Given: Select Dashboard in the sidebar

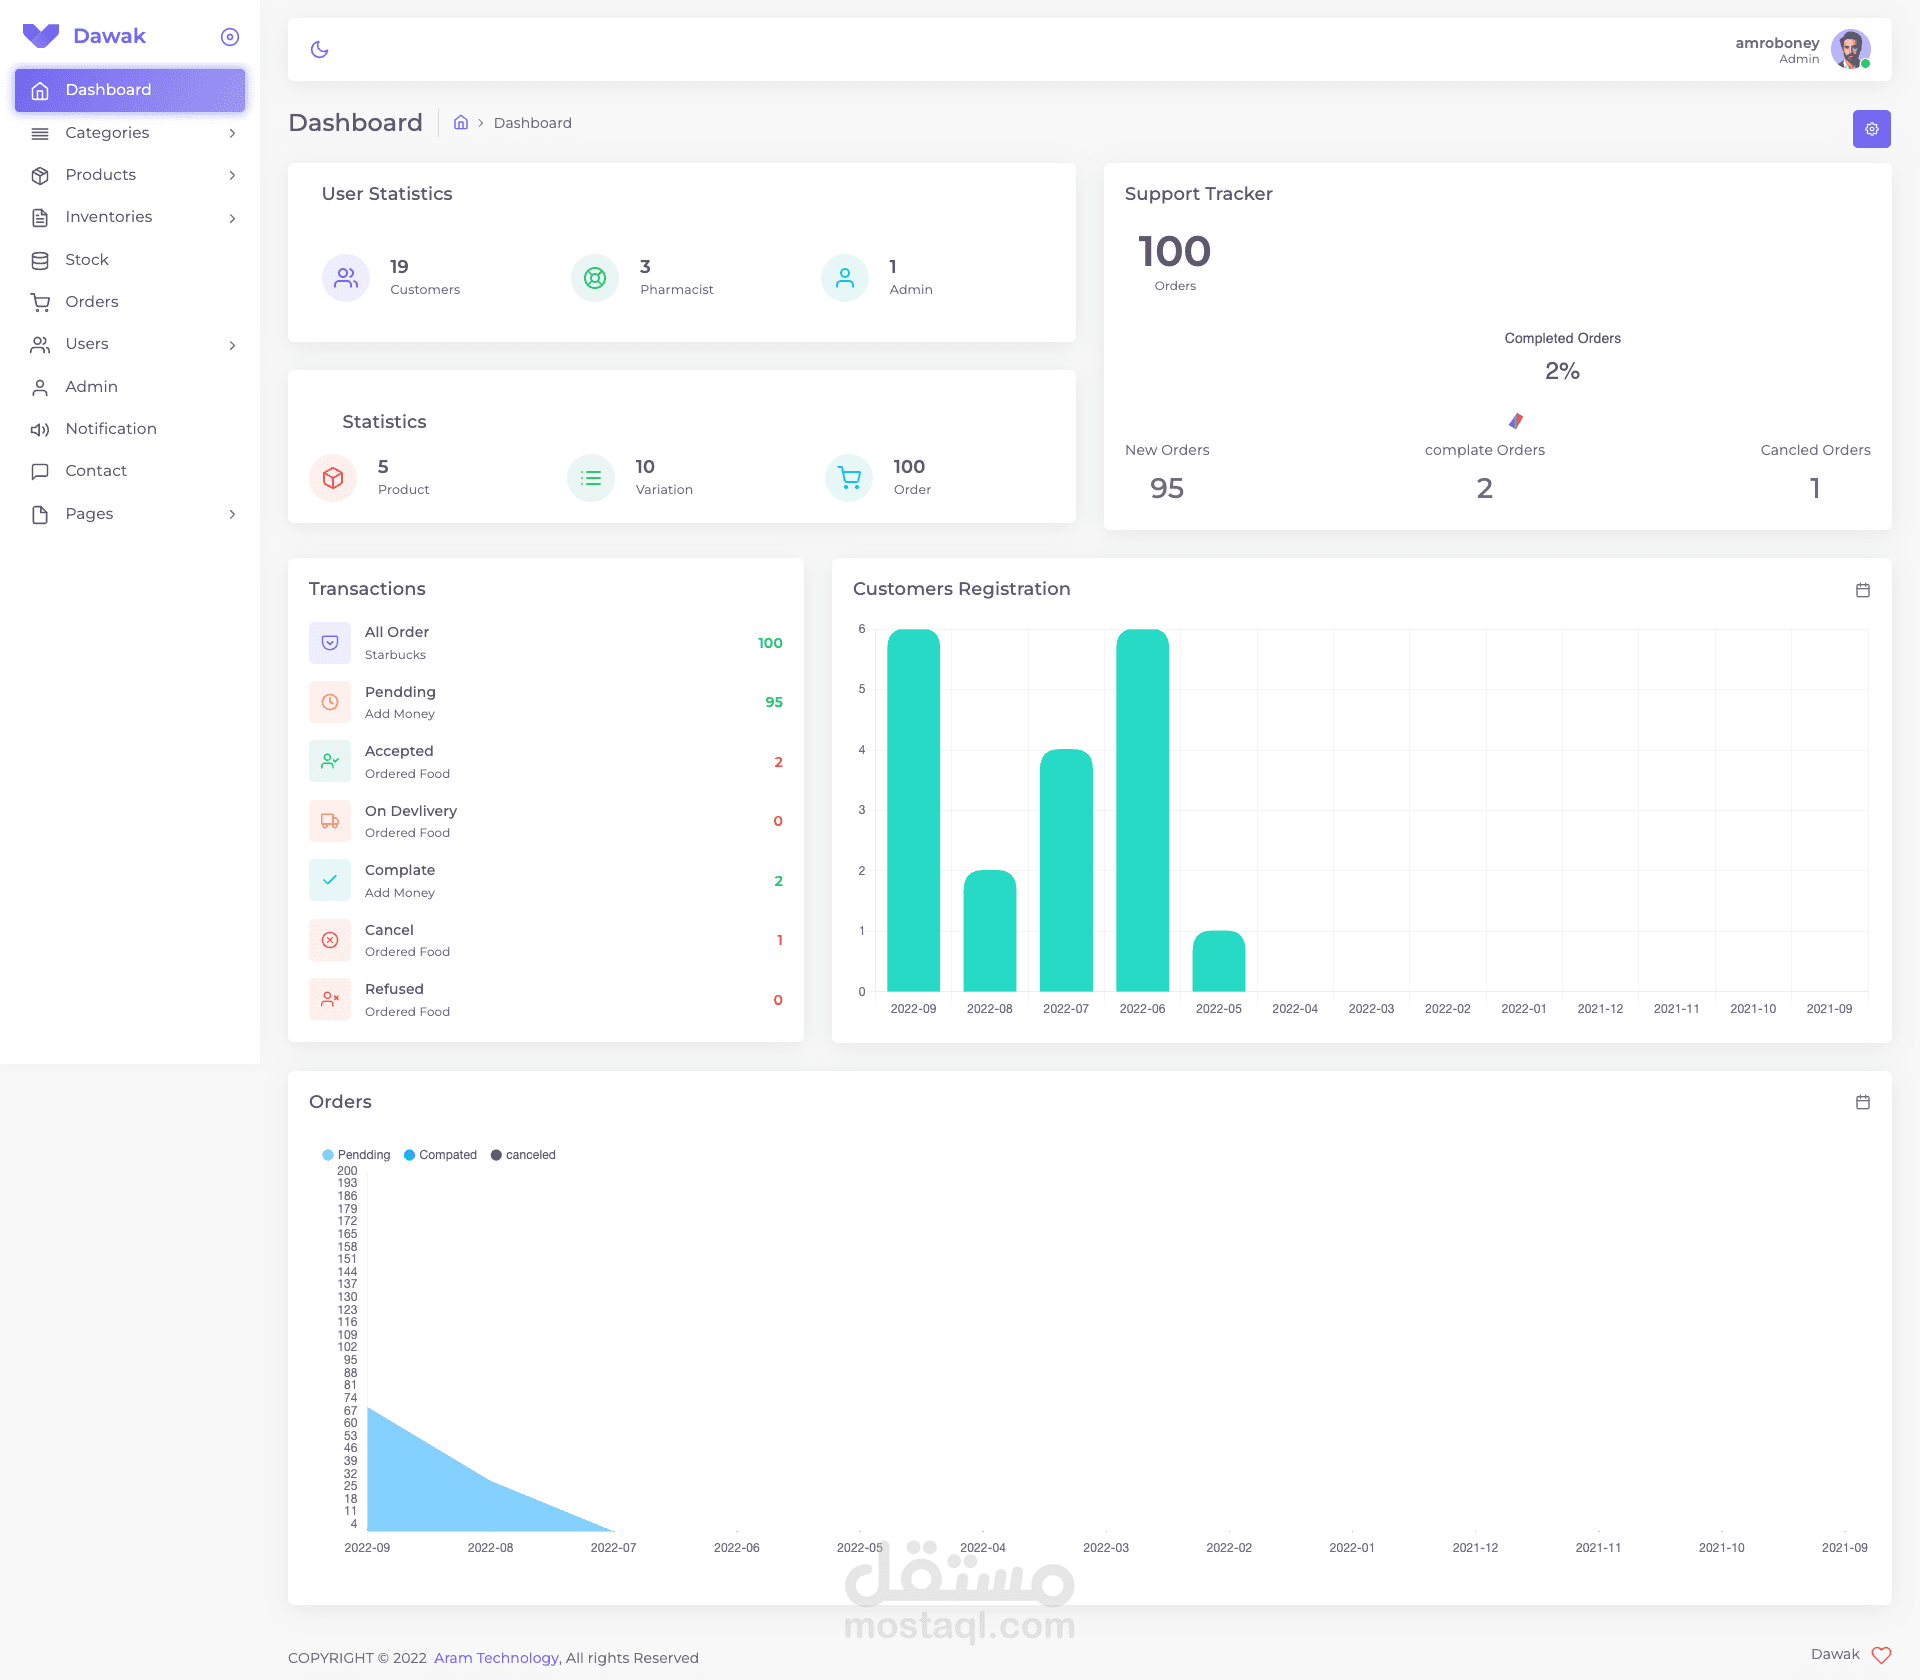Looking at the screenshot, I should click(130, 90).
